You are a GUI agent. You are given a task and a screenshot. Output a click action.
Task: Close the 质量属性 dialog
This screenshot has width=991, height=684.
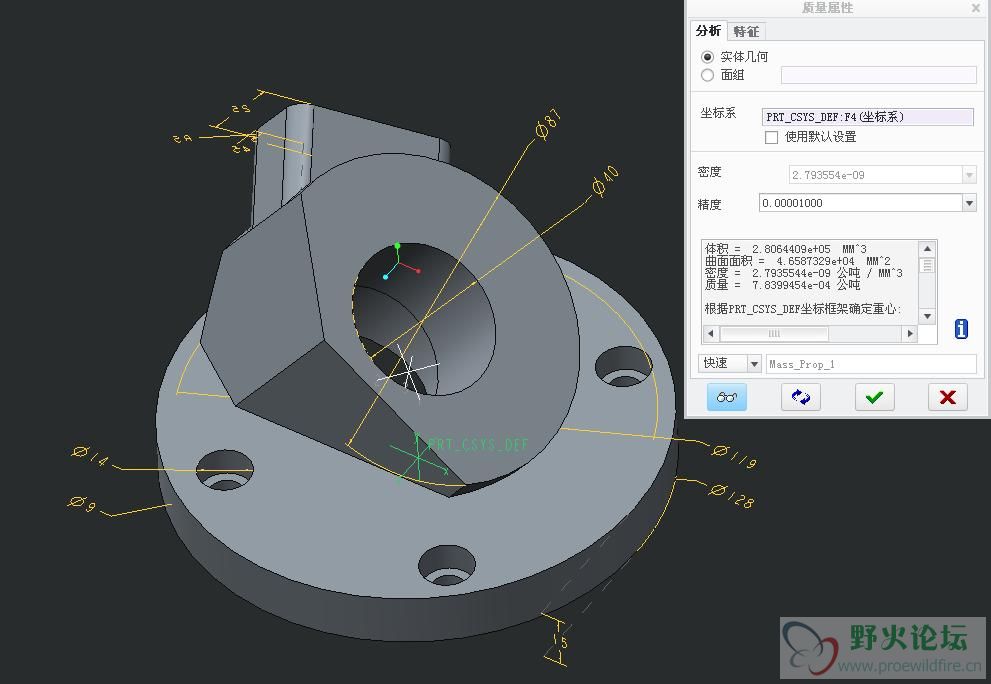pyautogui.click(x=976, y=8)
